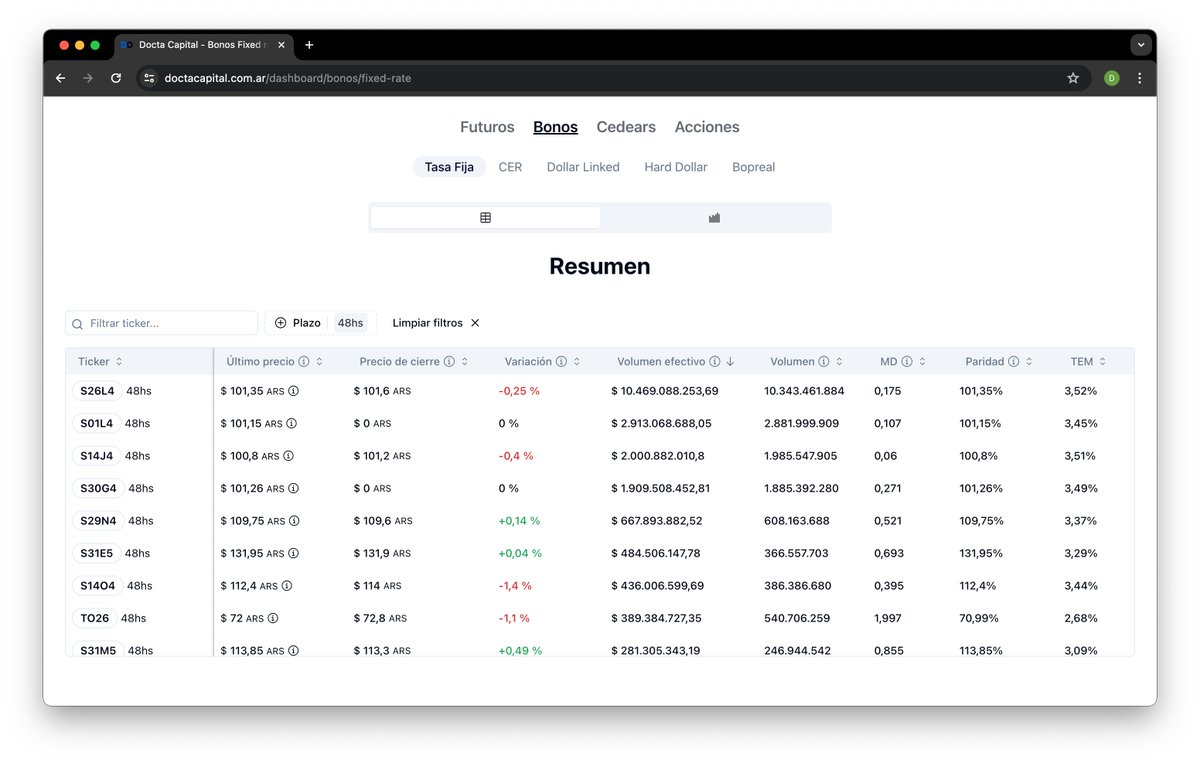
Task: Select Dollar Linked bond type
Action: click(x=583, y=167)
